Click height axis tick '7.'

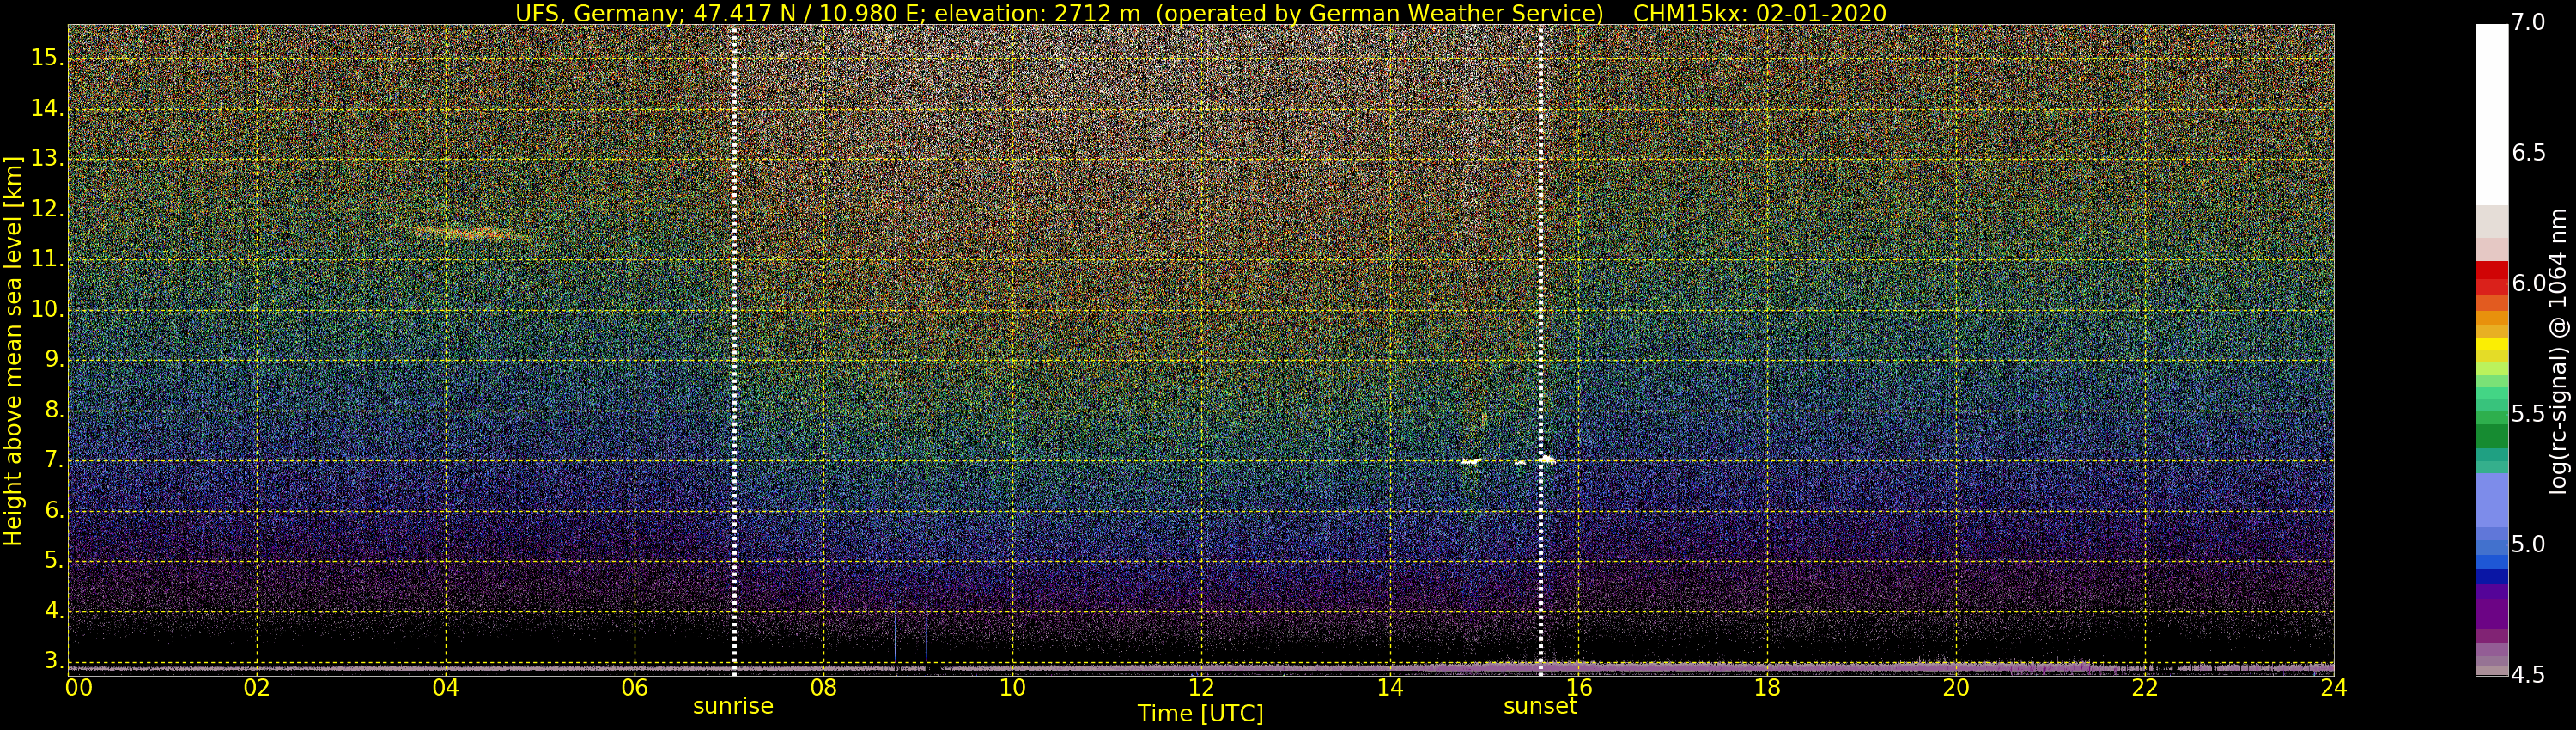(x=54, y=461)
